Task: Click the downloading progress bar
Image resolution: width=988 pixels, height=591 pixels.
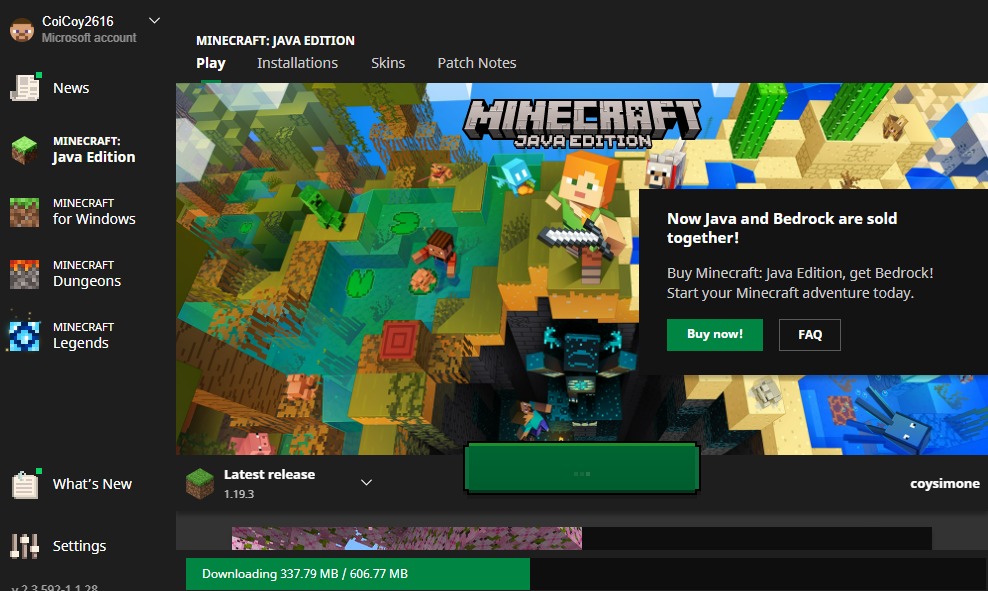Action: coord(357,574)
